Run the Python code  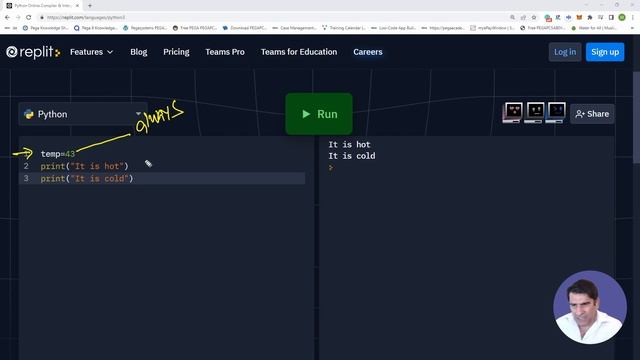tap(319, 114)
